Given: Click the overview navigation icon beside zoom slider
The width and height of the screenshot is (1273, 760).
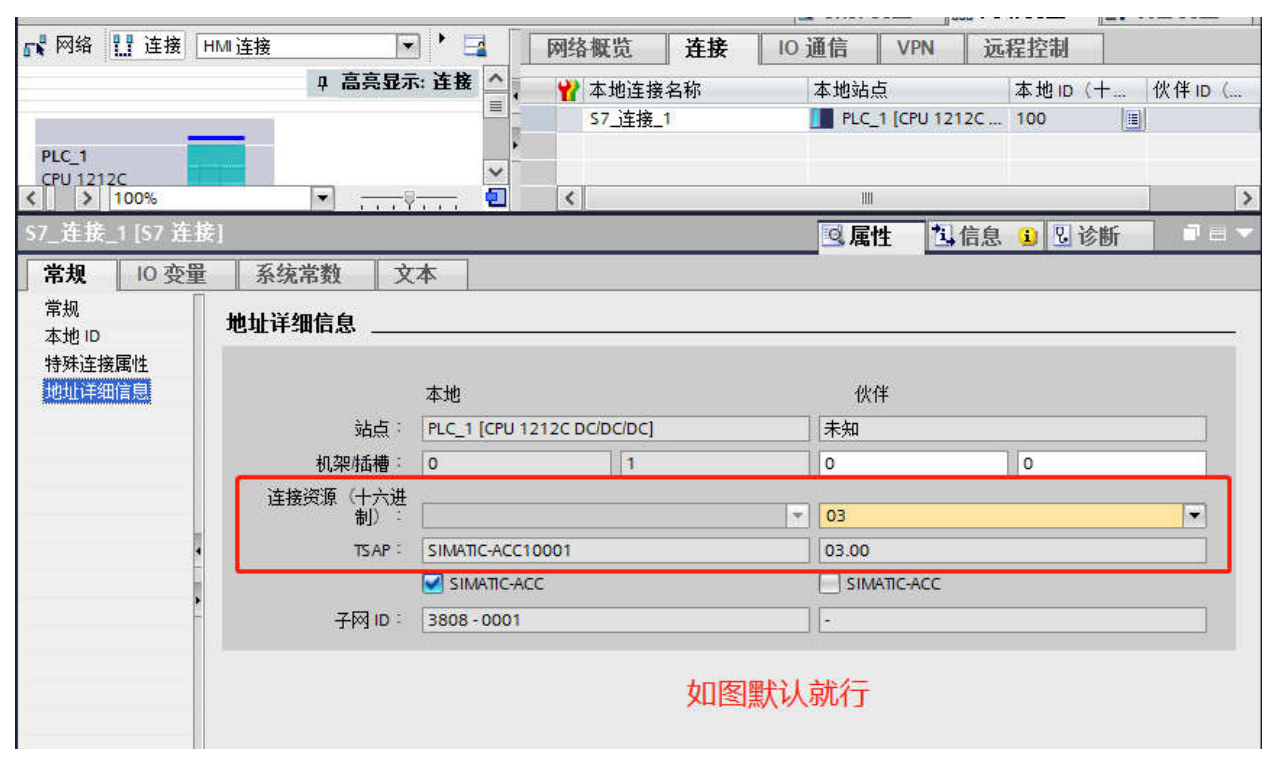Looking at the screenshot, I should click(495, 198).
